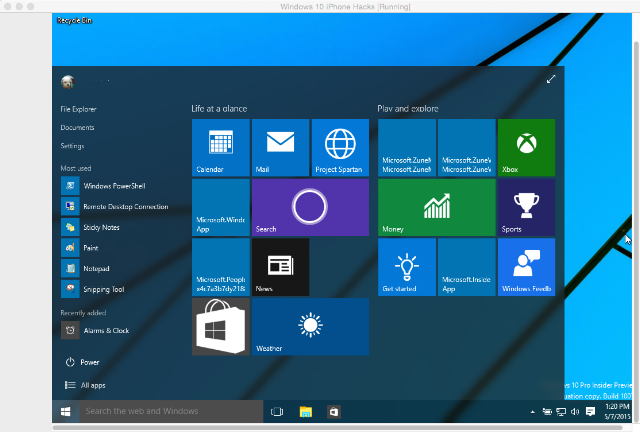Open the Calendar tile
The width and height of the screenshot is (640, 432).
click(x=220, y=147)
